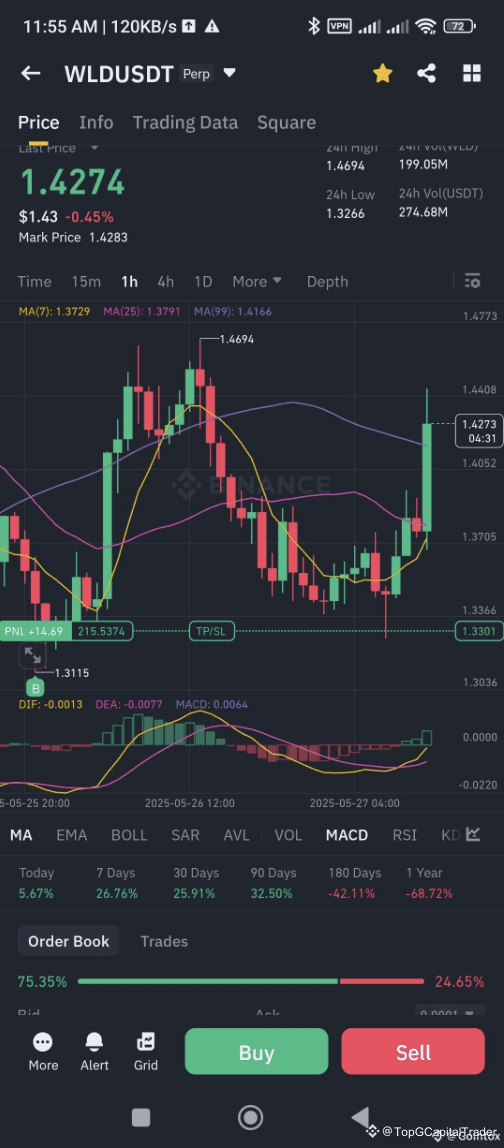Select the Time chart interval

[x=34, y=282]
